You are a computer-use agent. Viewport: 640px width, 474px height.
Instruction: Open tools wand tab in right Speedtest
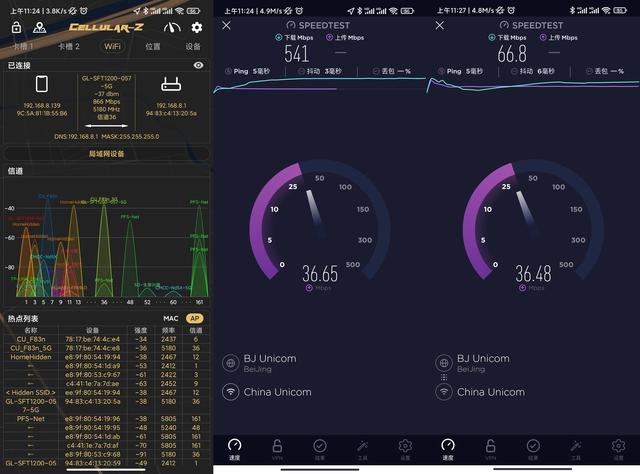click(x=576, y=450)
